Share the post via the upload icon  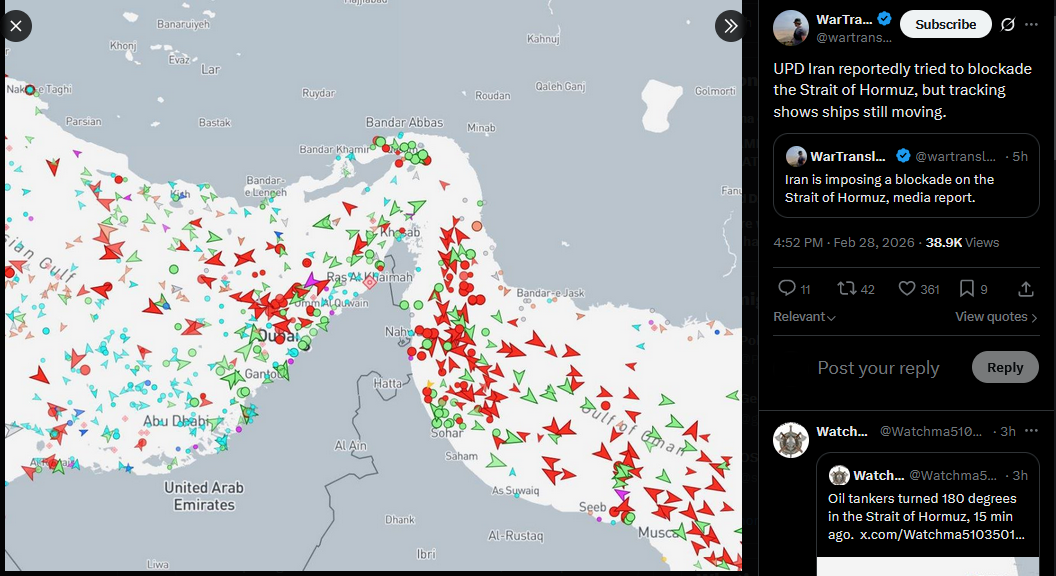pyautogui.click(x=1026, y=289)
